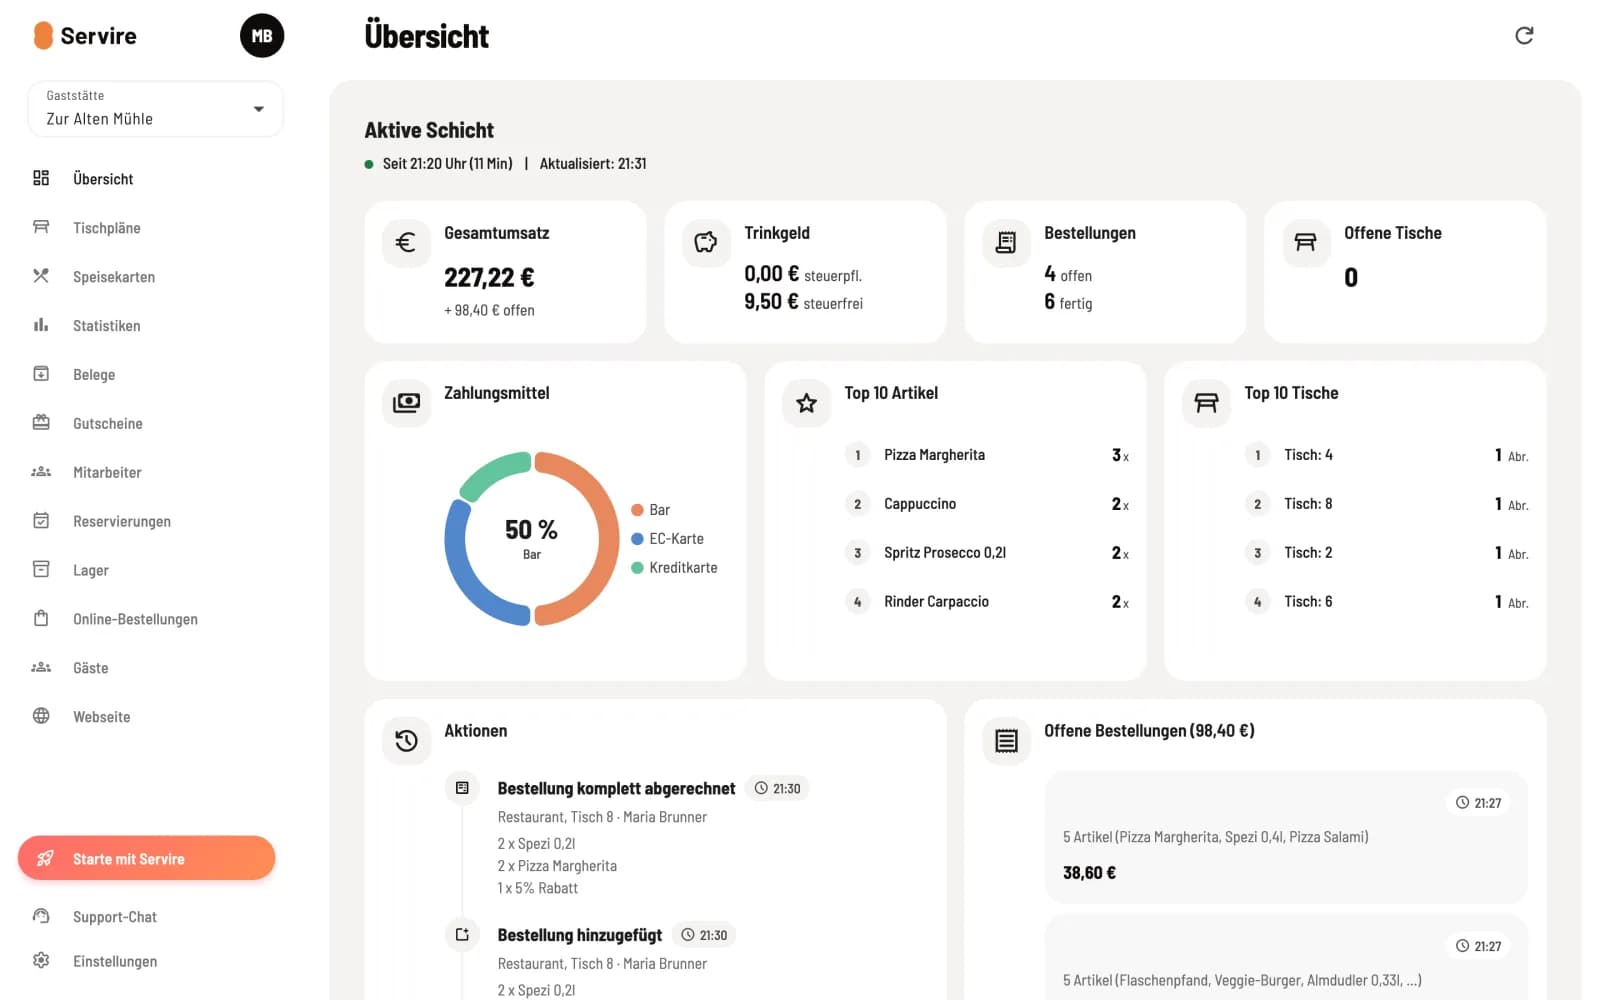Click the Spritz Prosecco 0,2l article row
Screen dimensions: 1600x1000
pos(987,553)
